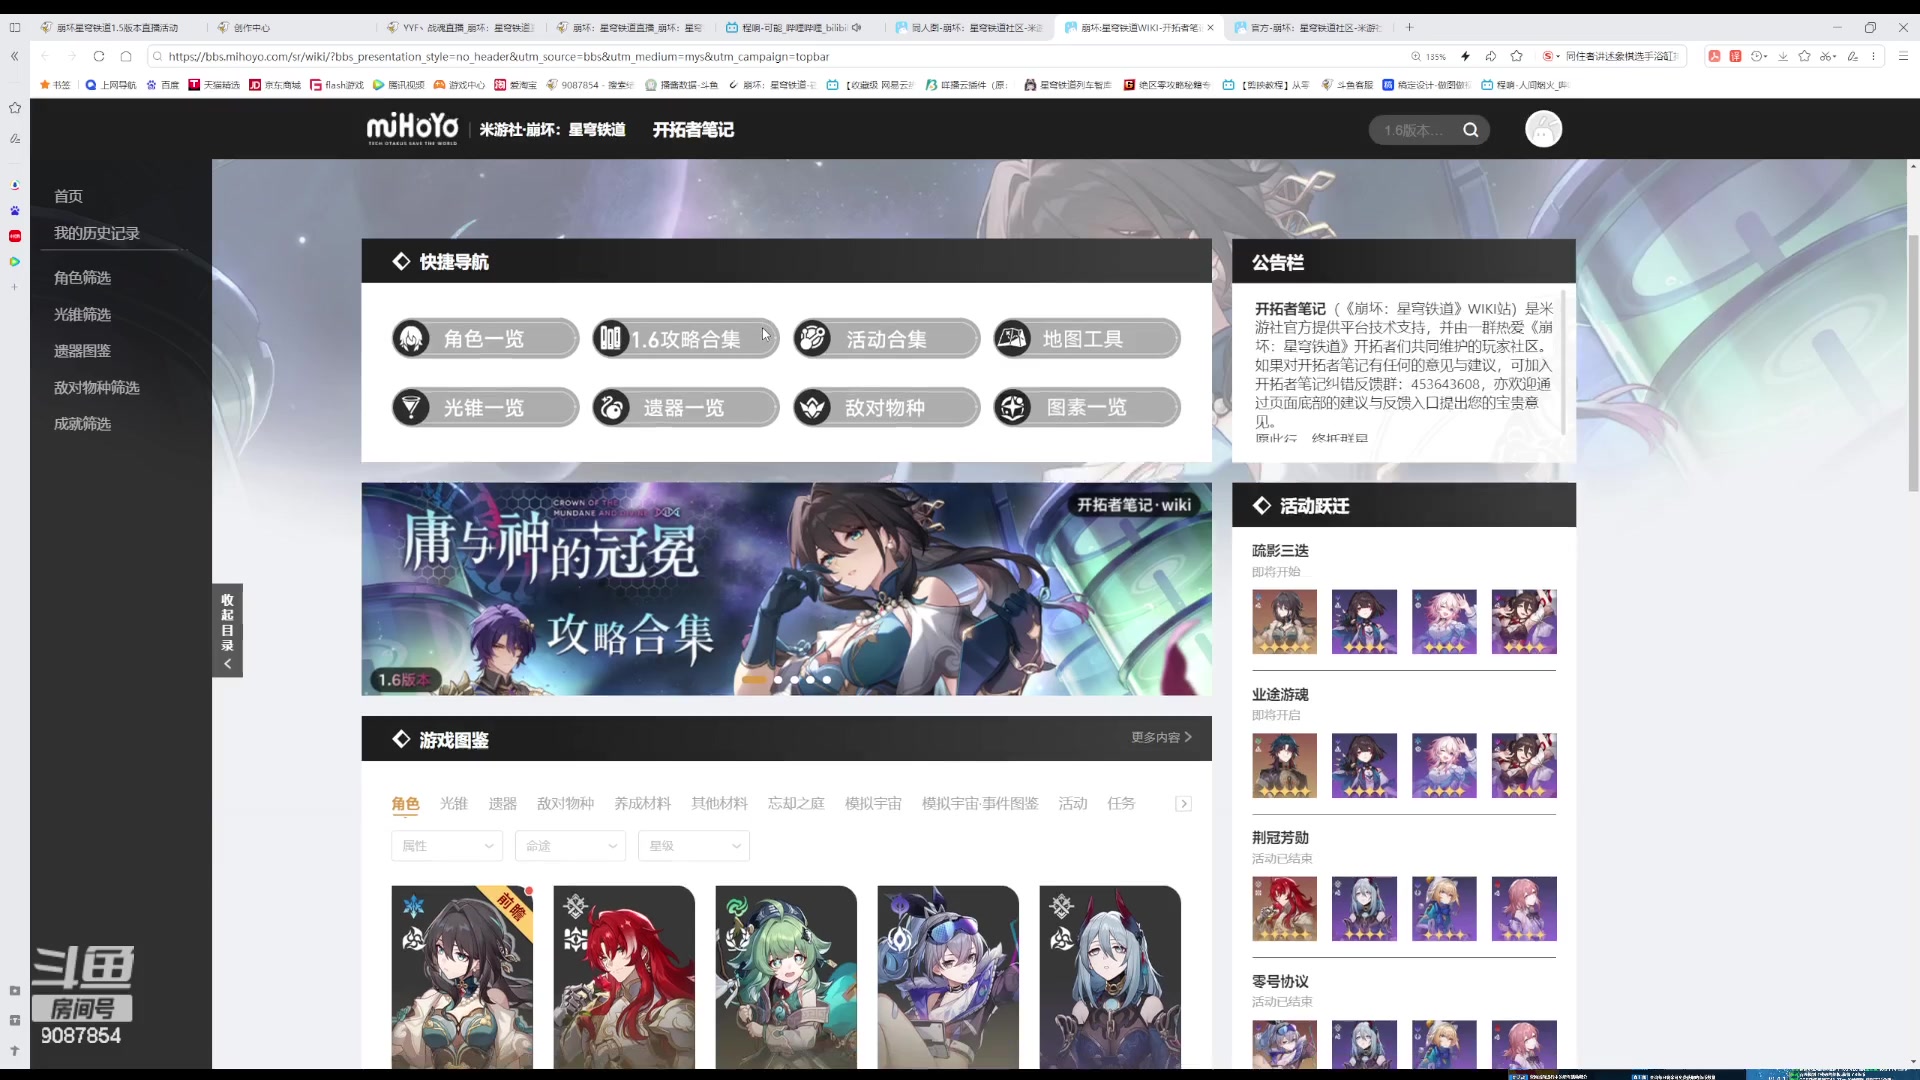
Task: Select 首页 in the left sidebar
Action: pos(68,196)
